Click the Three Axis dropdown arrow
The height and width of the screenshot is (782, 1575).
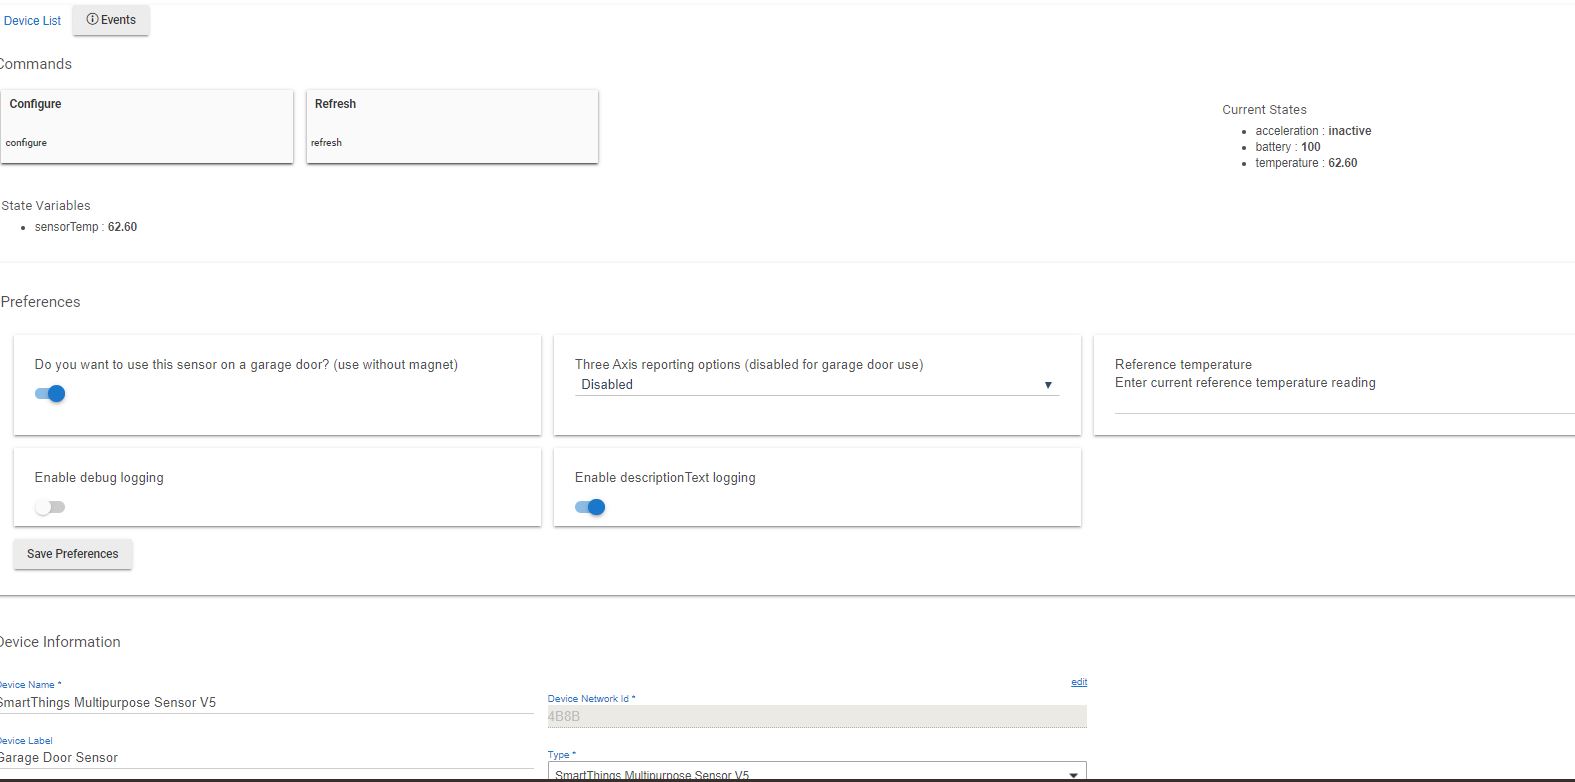(1048, 385)
